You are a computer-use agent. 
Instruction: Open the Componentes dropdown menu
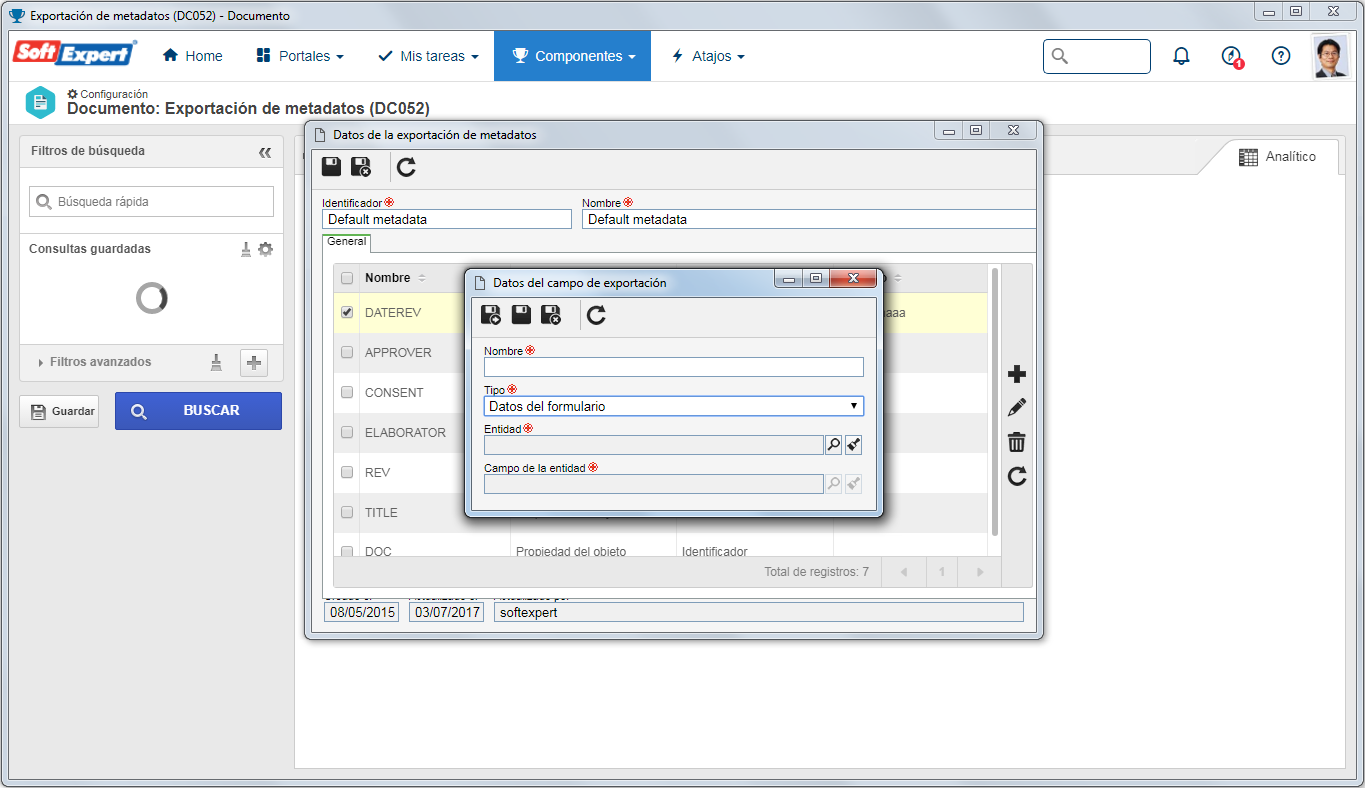[x=573, y=56]
